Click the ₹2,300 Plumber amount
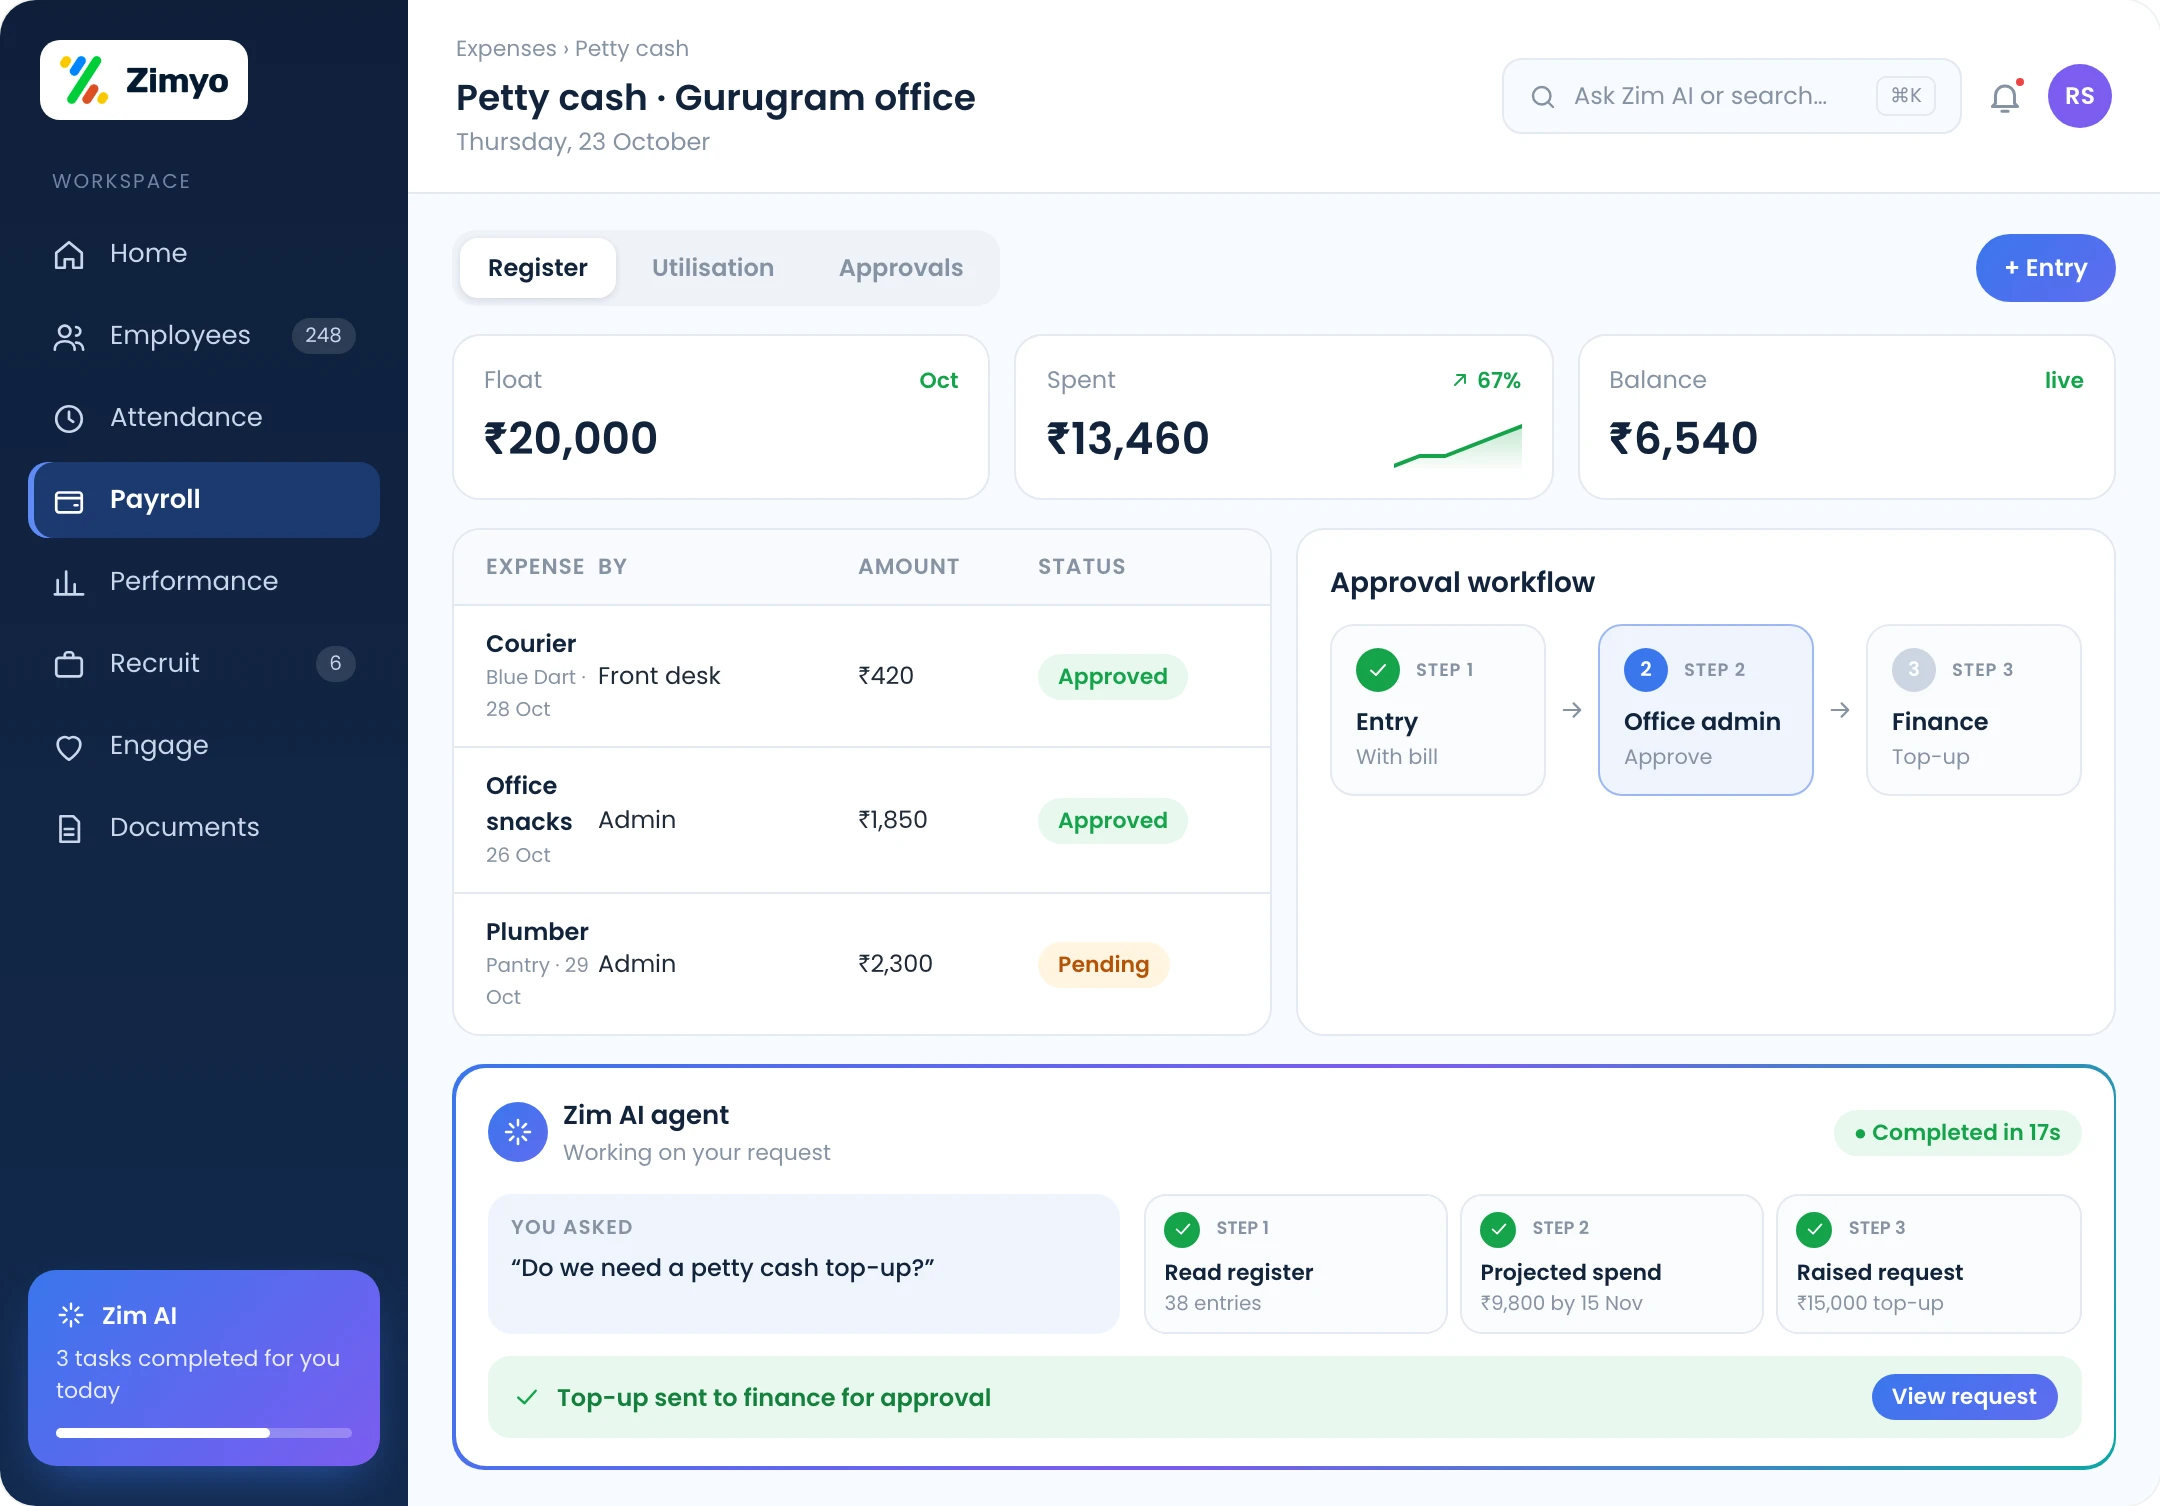2160x1506 pixels. coord(895,964)
